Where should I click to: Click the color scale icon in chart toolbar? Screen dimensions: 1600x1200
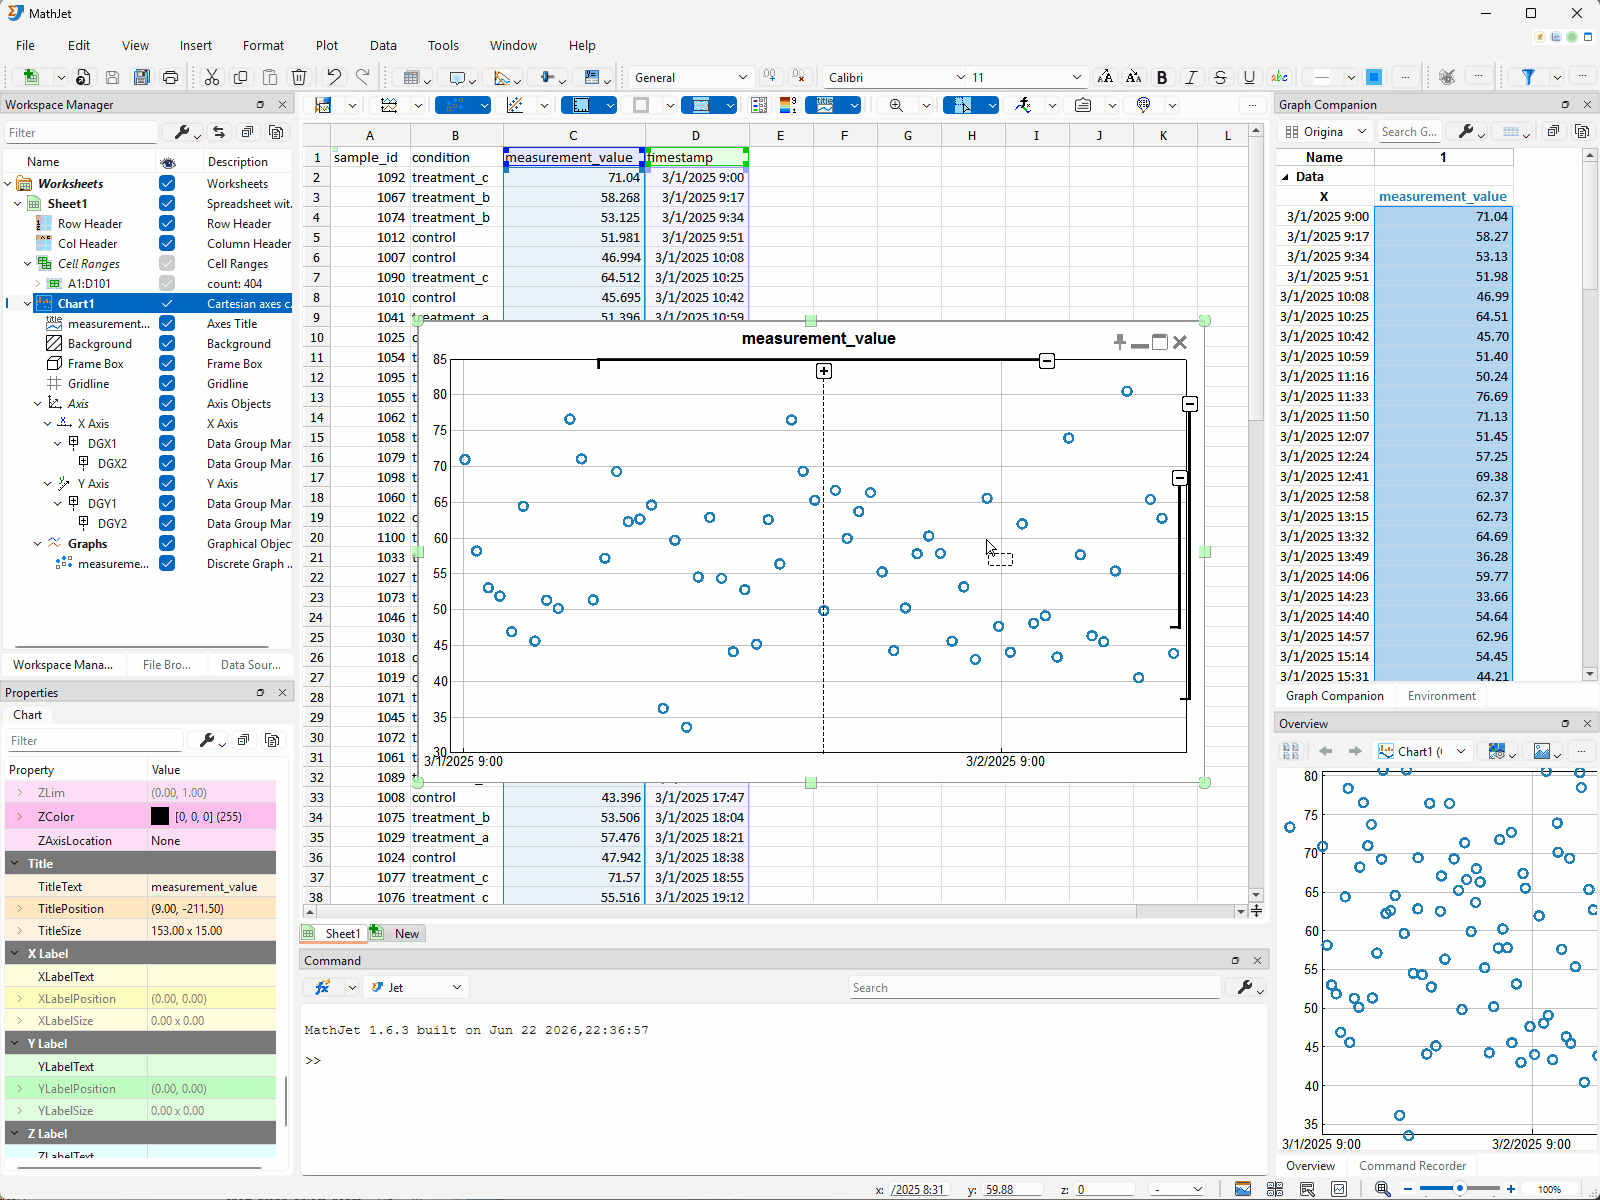pyautogui.click(x=787, y=105)
